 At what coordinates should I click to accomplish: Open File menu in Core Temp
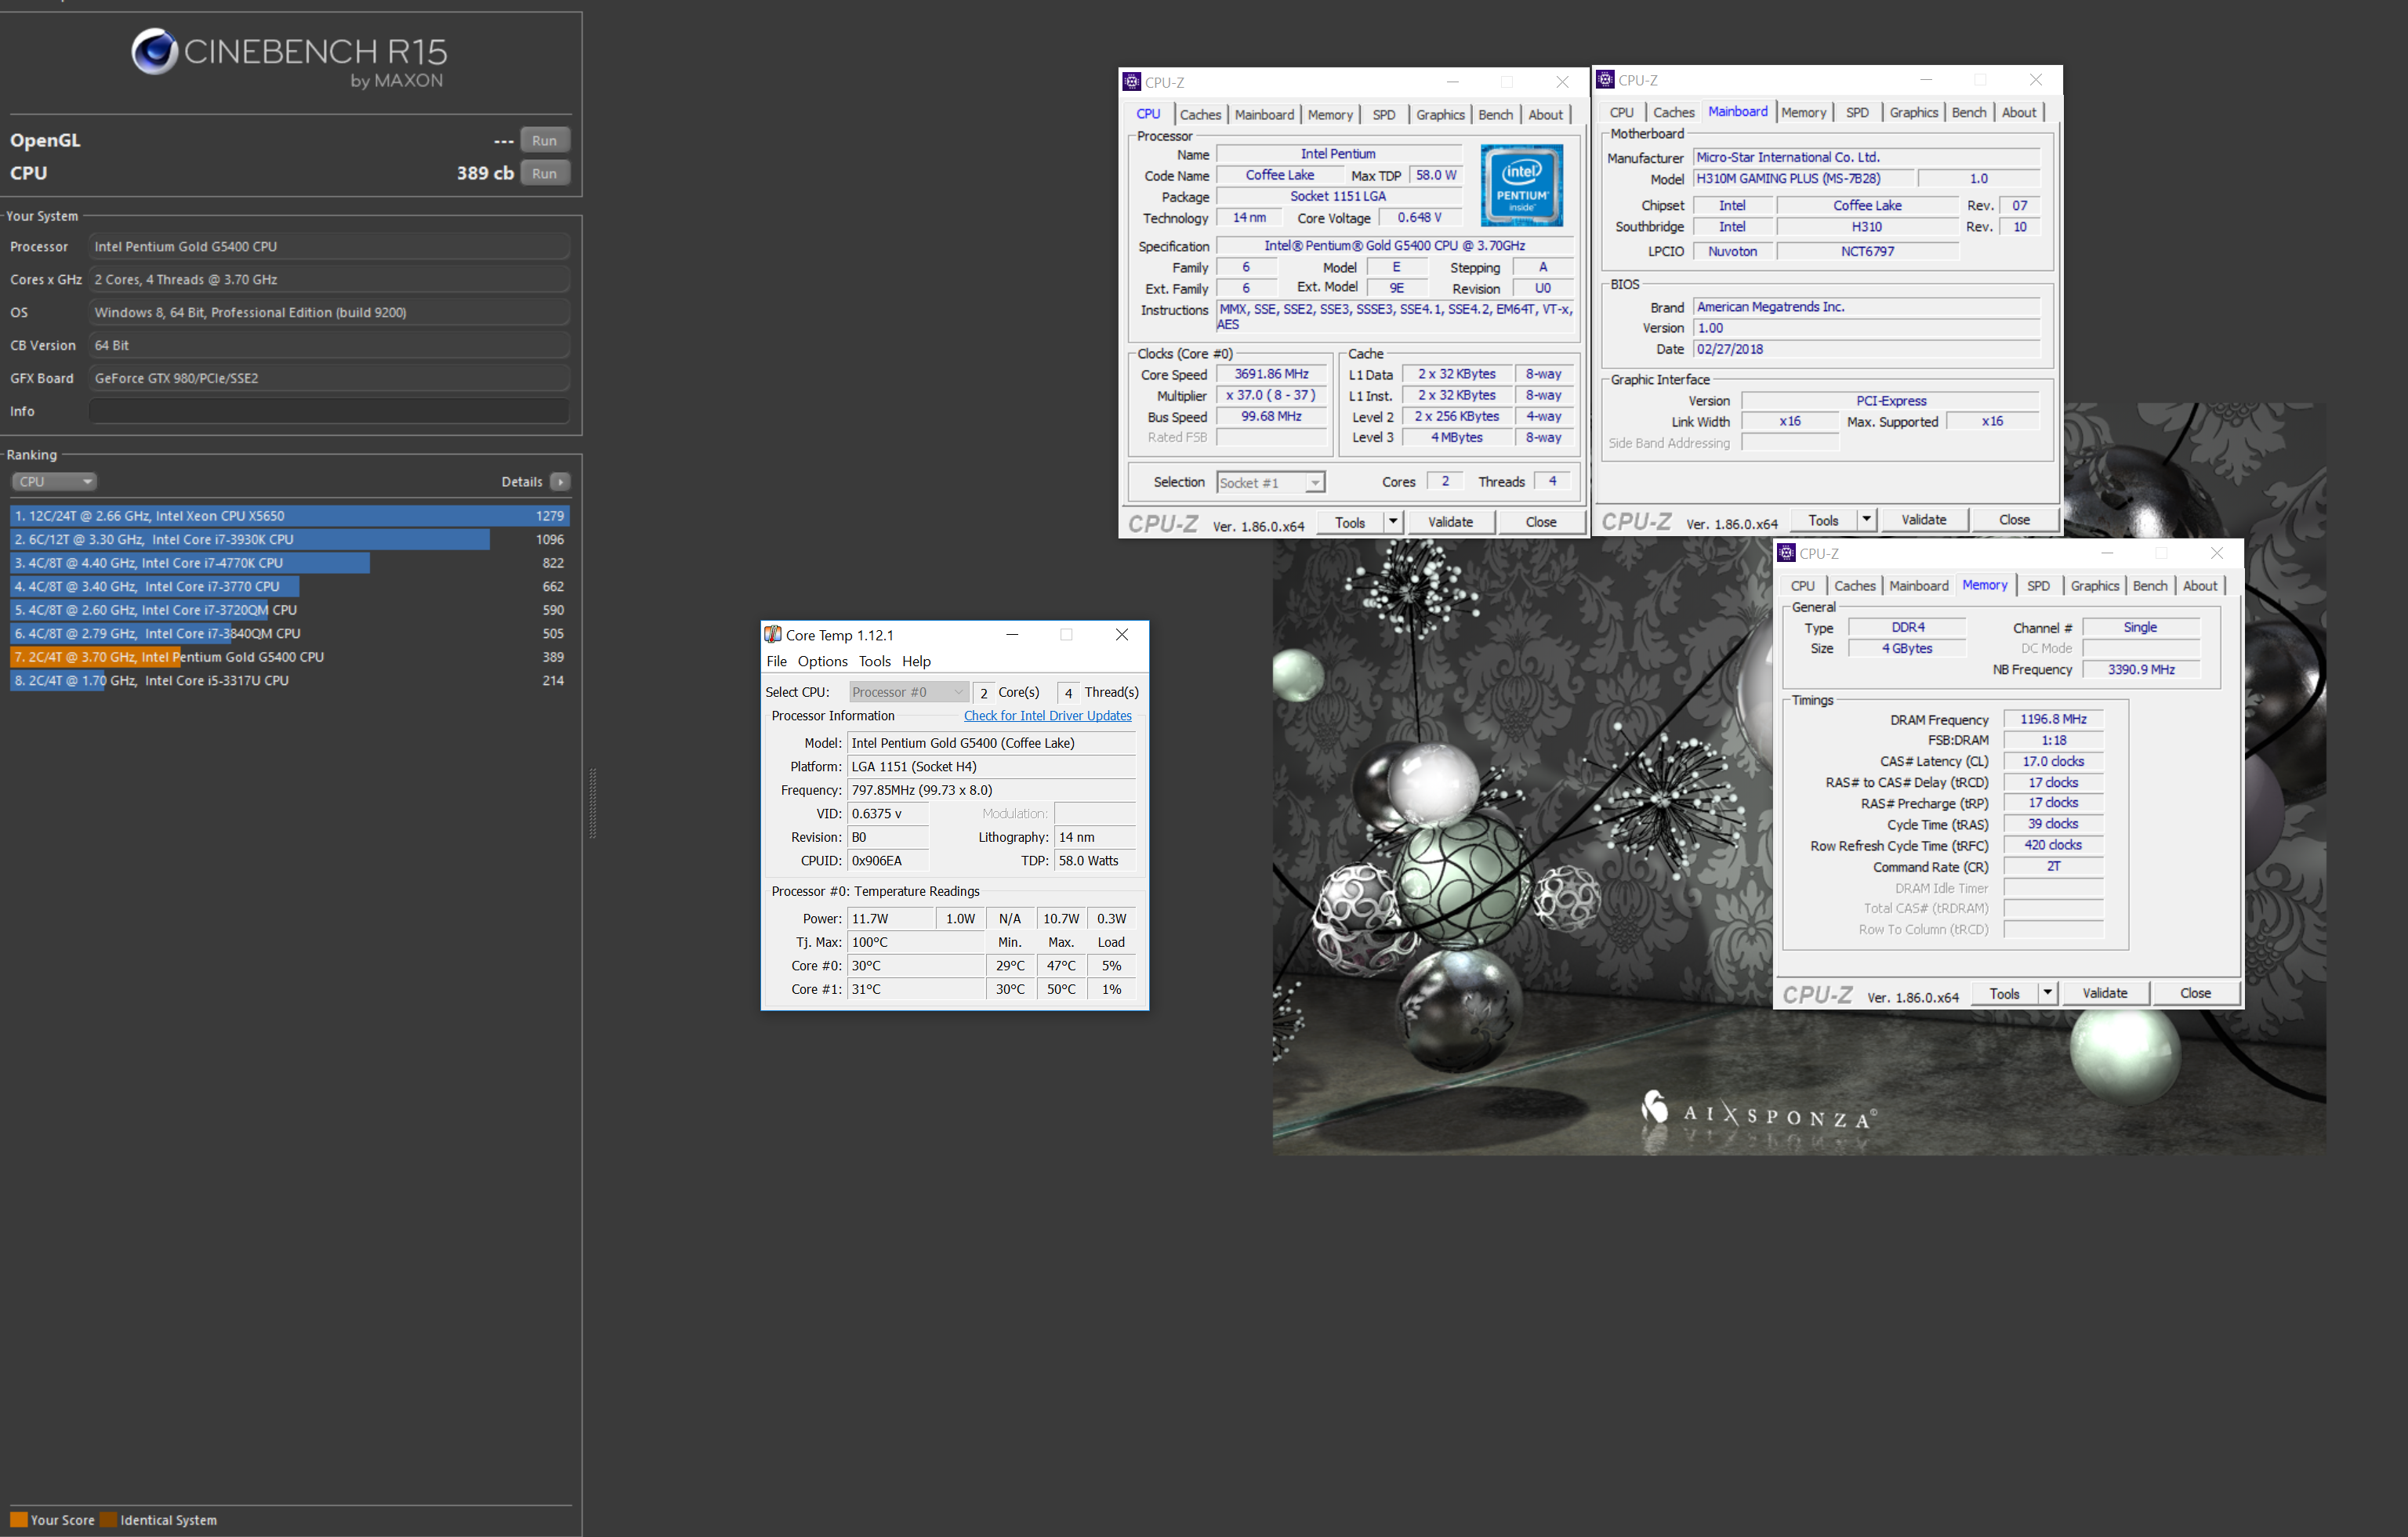pyautogui.click(x=777, y=661)
